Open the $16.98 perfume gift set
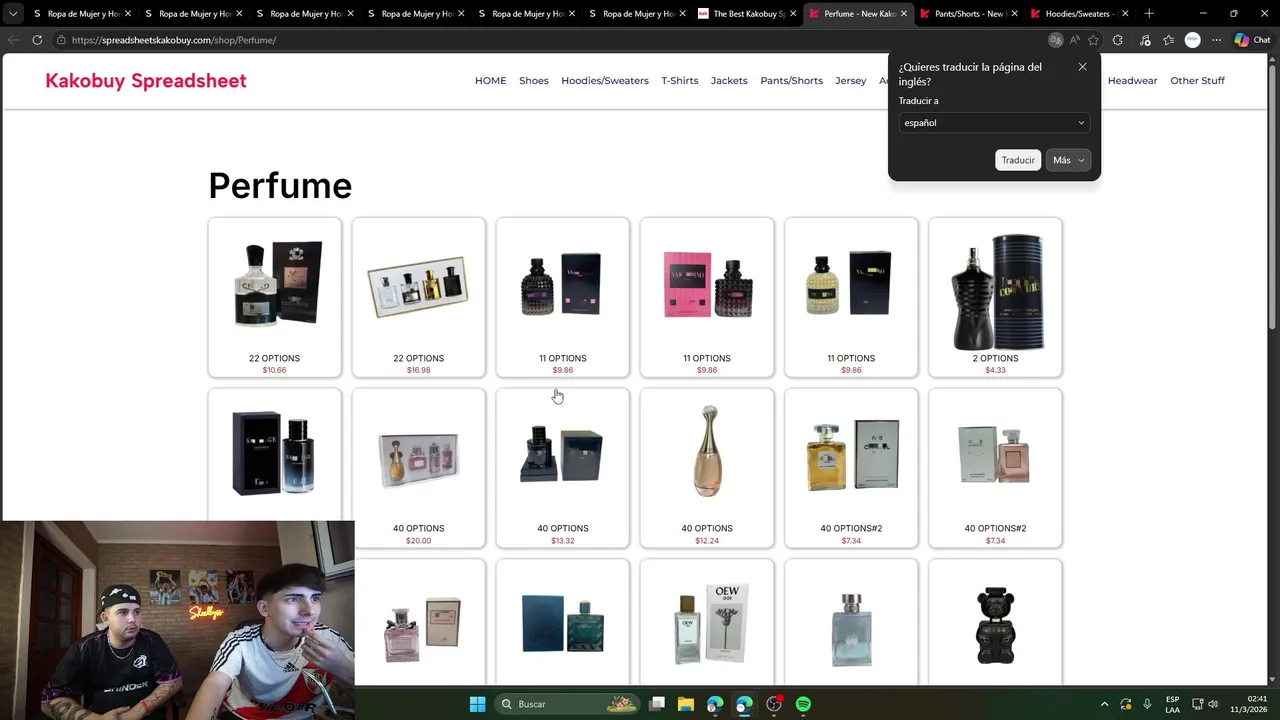Image resolution: width=1280 pixels, height=720 pixels. click(418, 297)
